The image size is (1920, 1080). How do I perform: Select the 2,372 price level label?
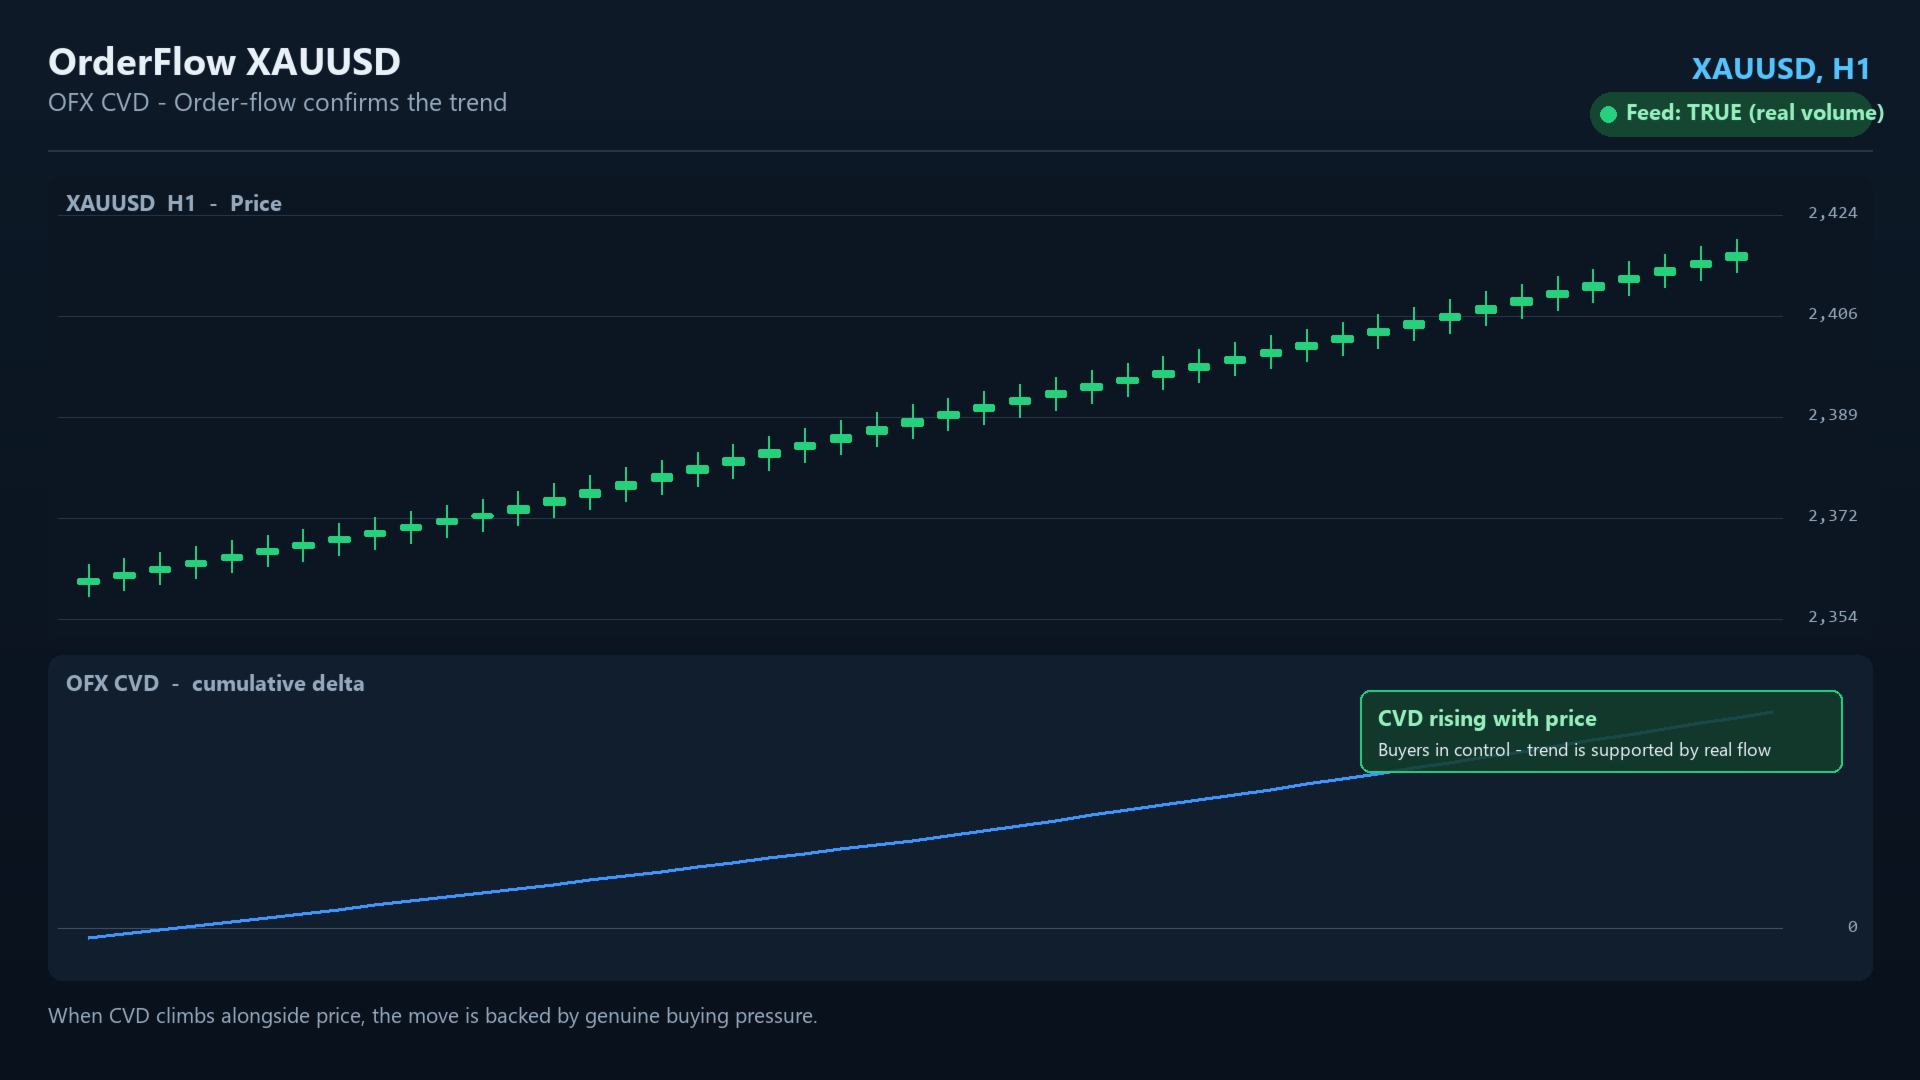tap(1832, 516)
